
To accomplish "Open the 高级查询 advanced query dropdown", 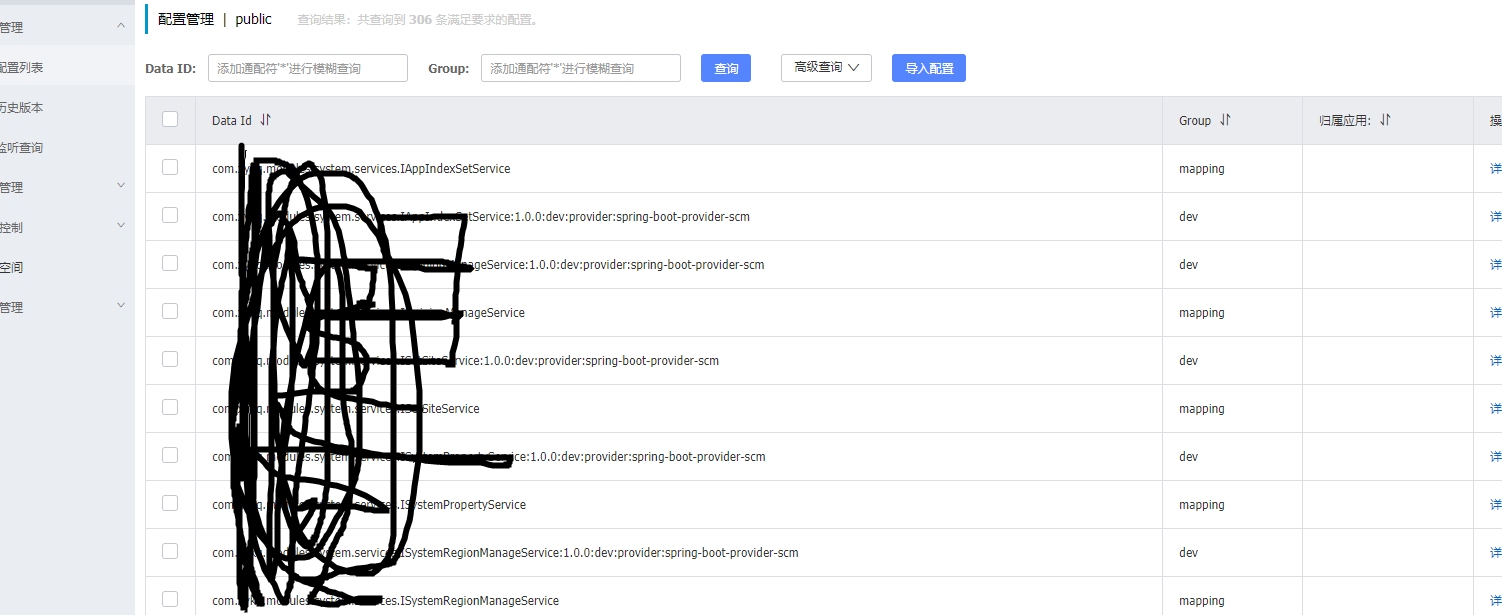I will tap(826, 68).
